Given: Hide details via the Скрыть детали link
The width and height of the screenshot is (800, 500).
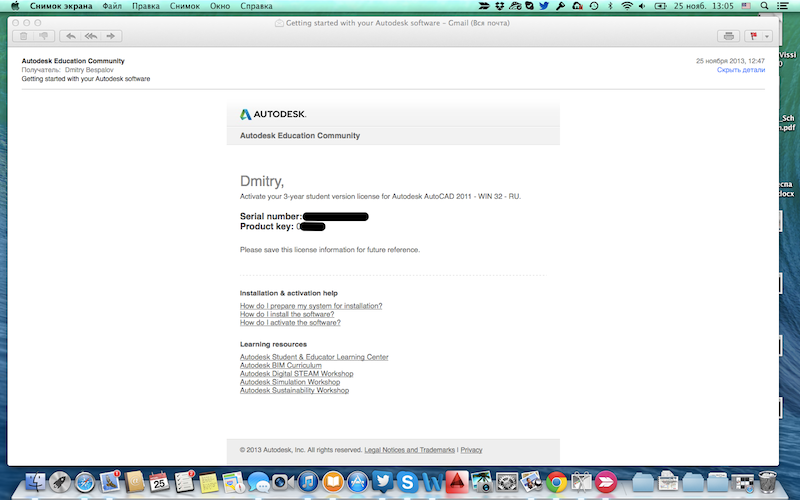Looking at the screenshot, I should [x=740, y=70].
